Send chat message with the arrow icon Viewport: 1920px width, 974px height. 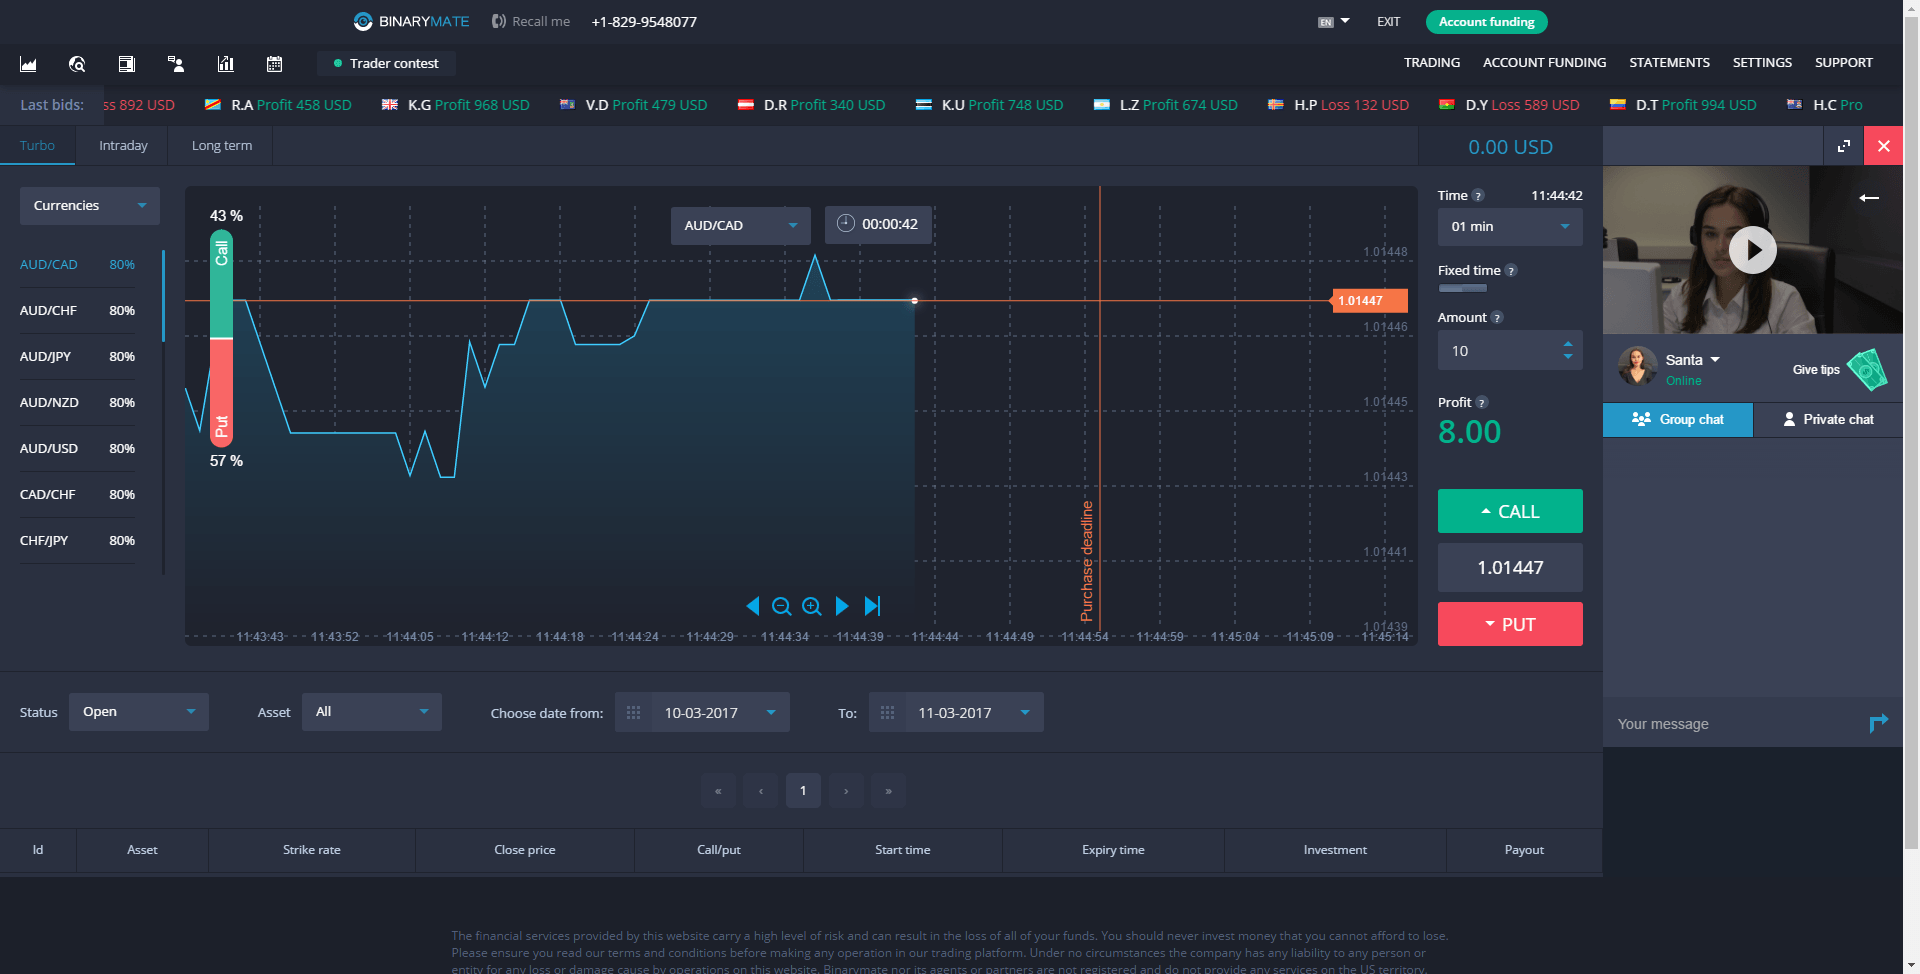coord(1878,723)
